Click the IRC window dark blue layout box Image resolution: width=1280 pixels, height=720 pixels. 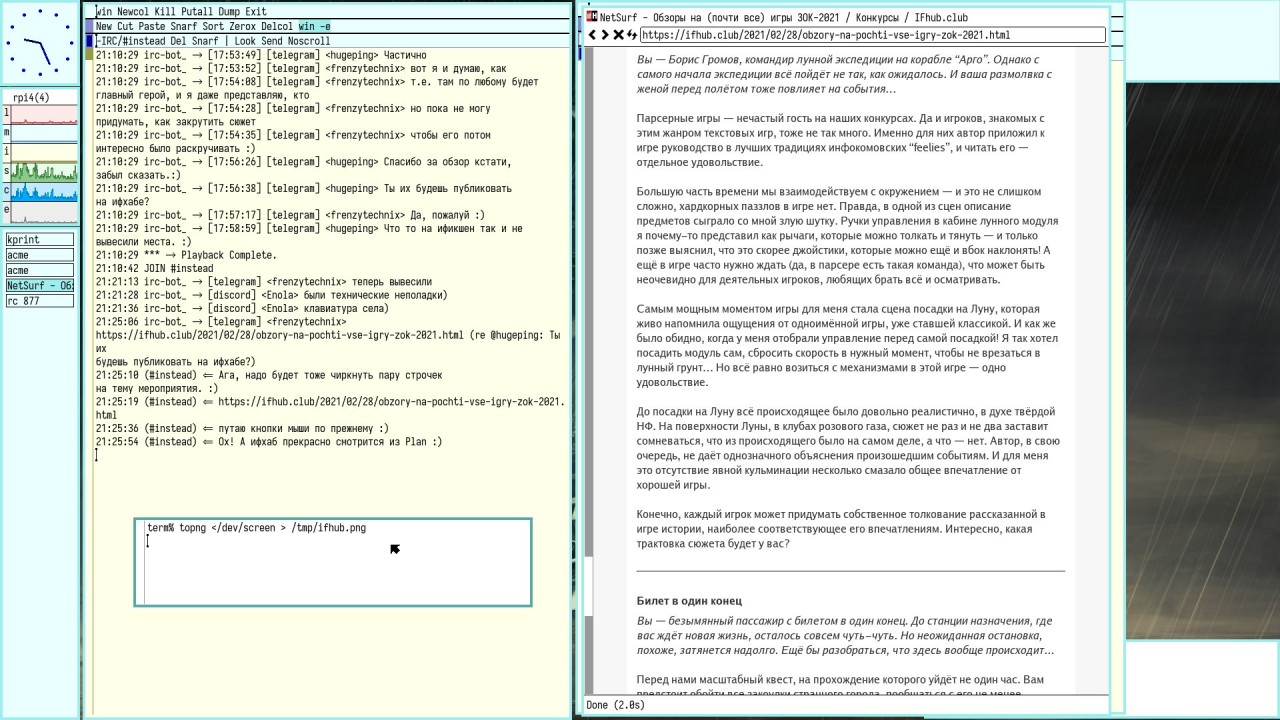pos(89,41)
